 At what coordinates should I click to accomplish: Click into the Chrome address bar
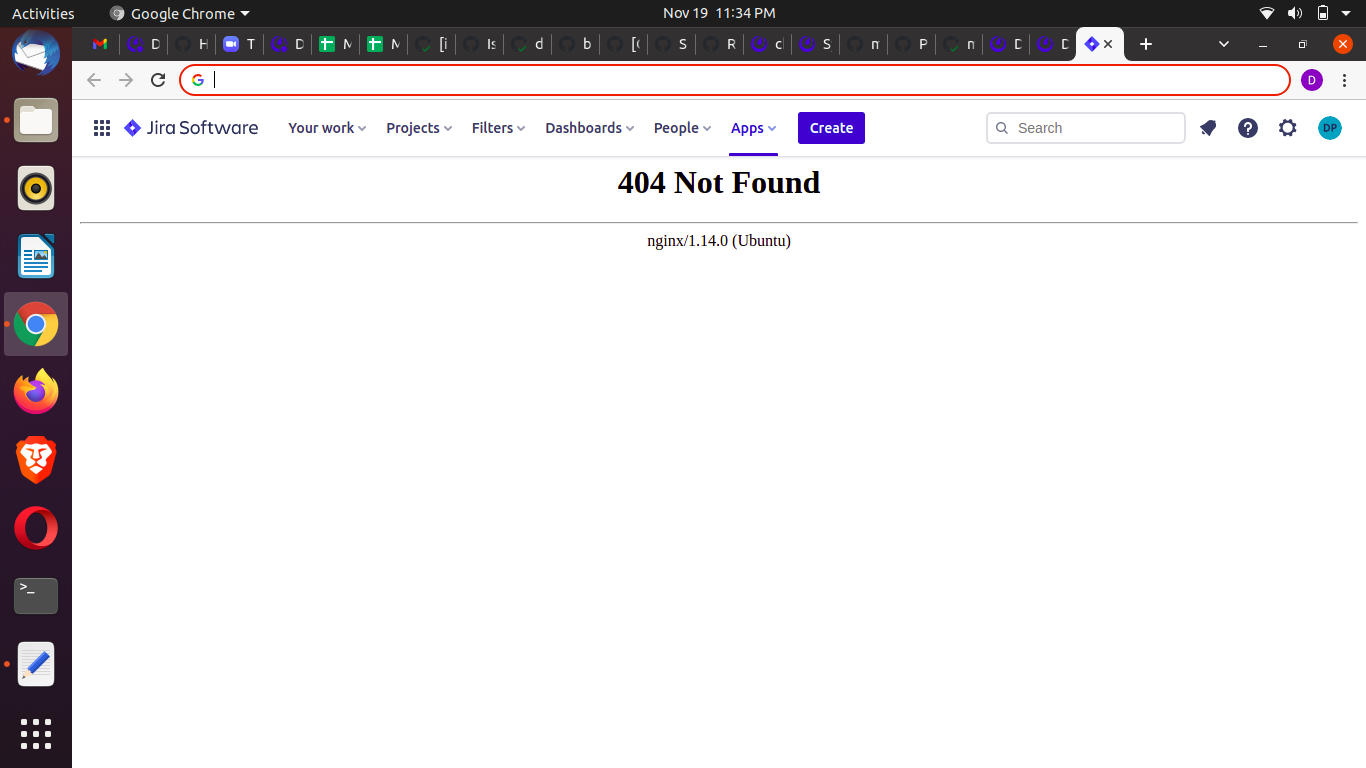point(735,80)
